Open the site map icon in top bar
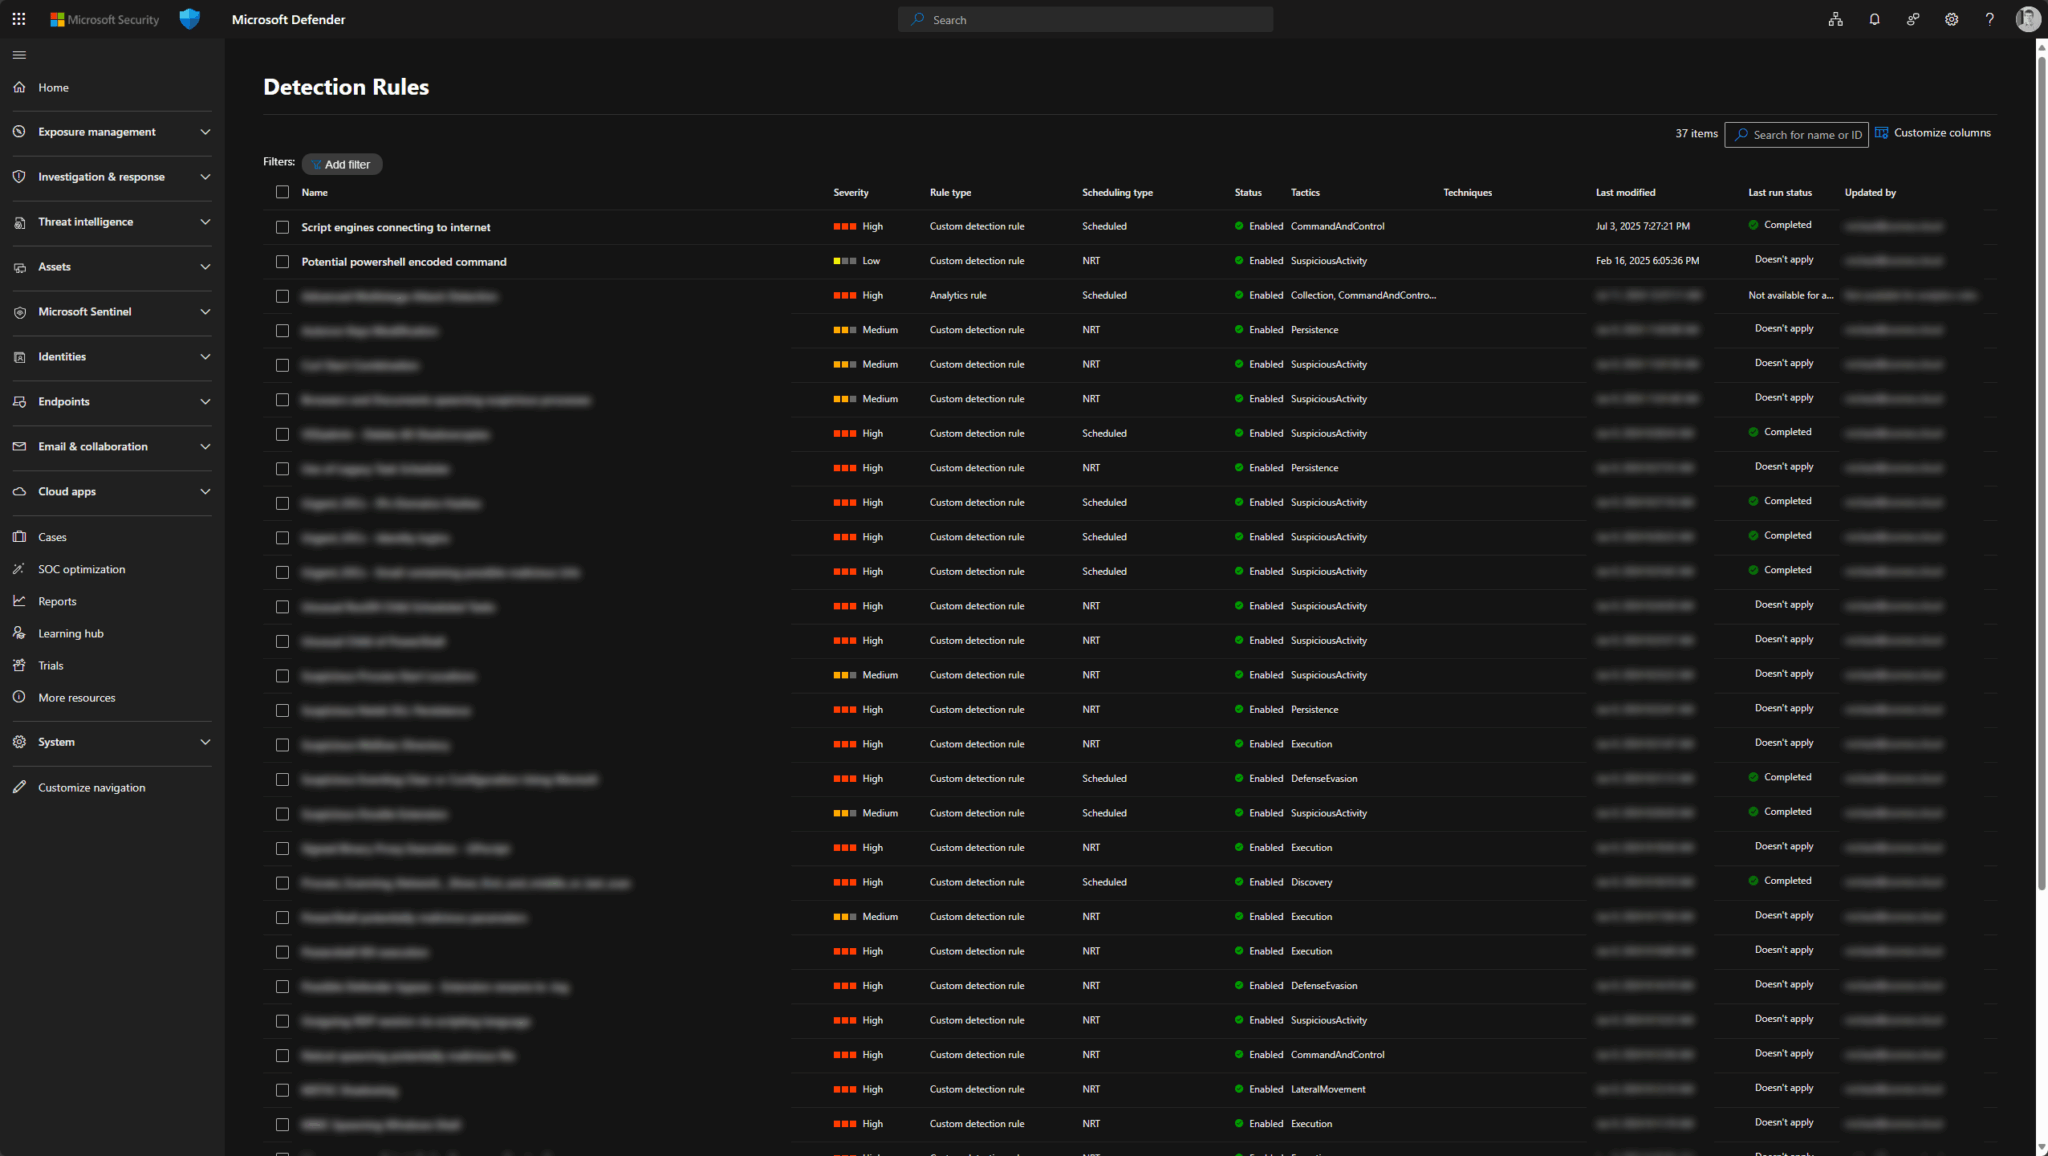 tap(1835, 19)
